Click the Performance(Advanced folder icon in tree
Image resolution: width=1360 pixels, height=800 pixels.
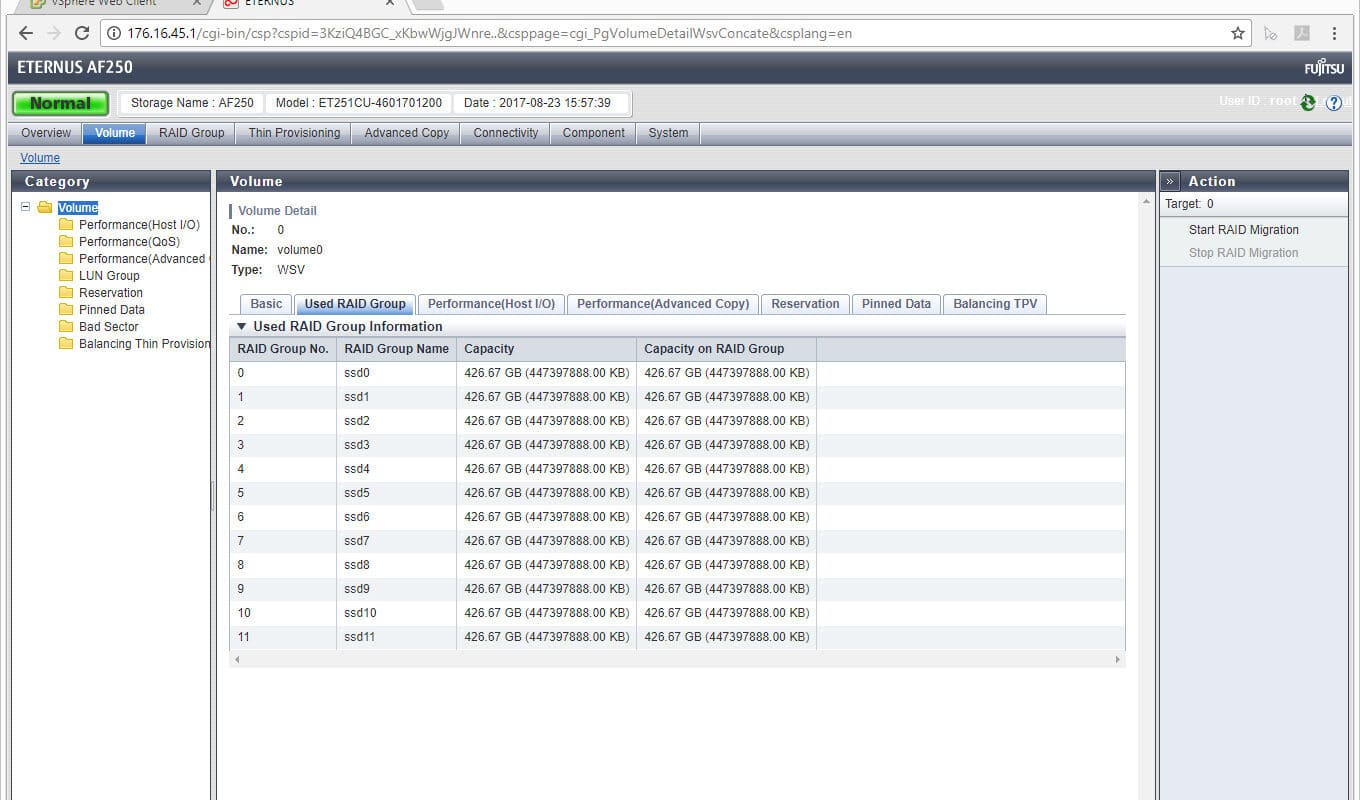point(66,259)
